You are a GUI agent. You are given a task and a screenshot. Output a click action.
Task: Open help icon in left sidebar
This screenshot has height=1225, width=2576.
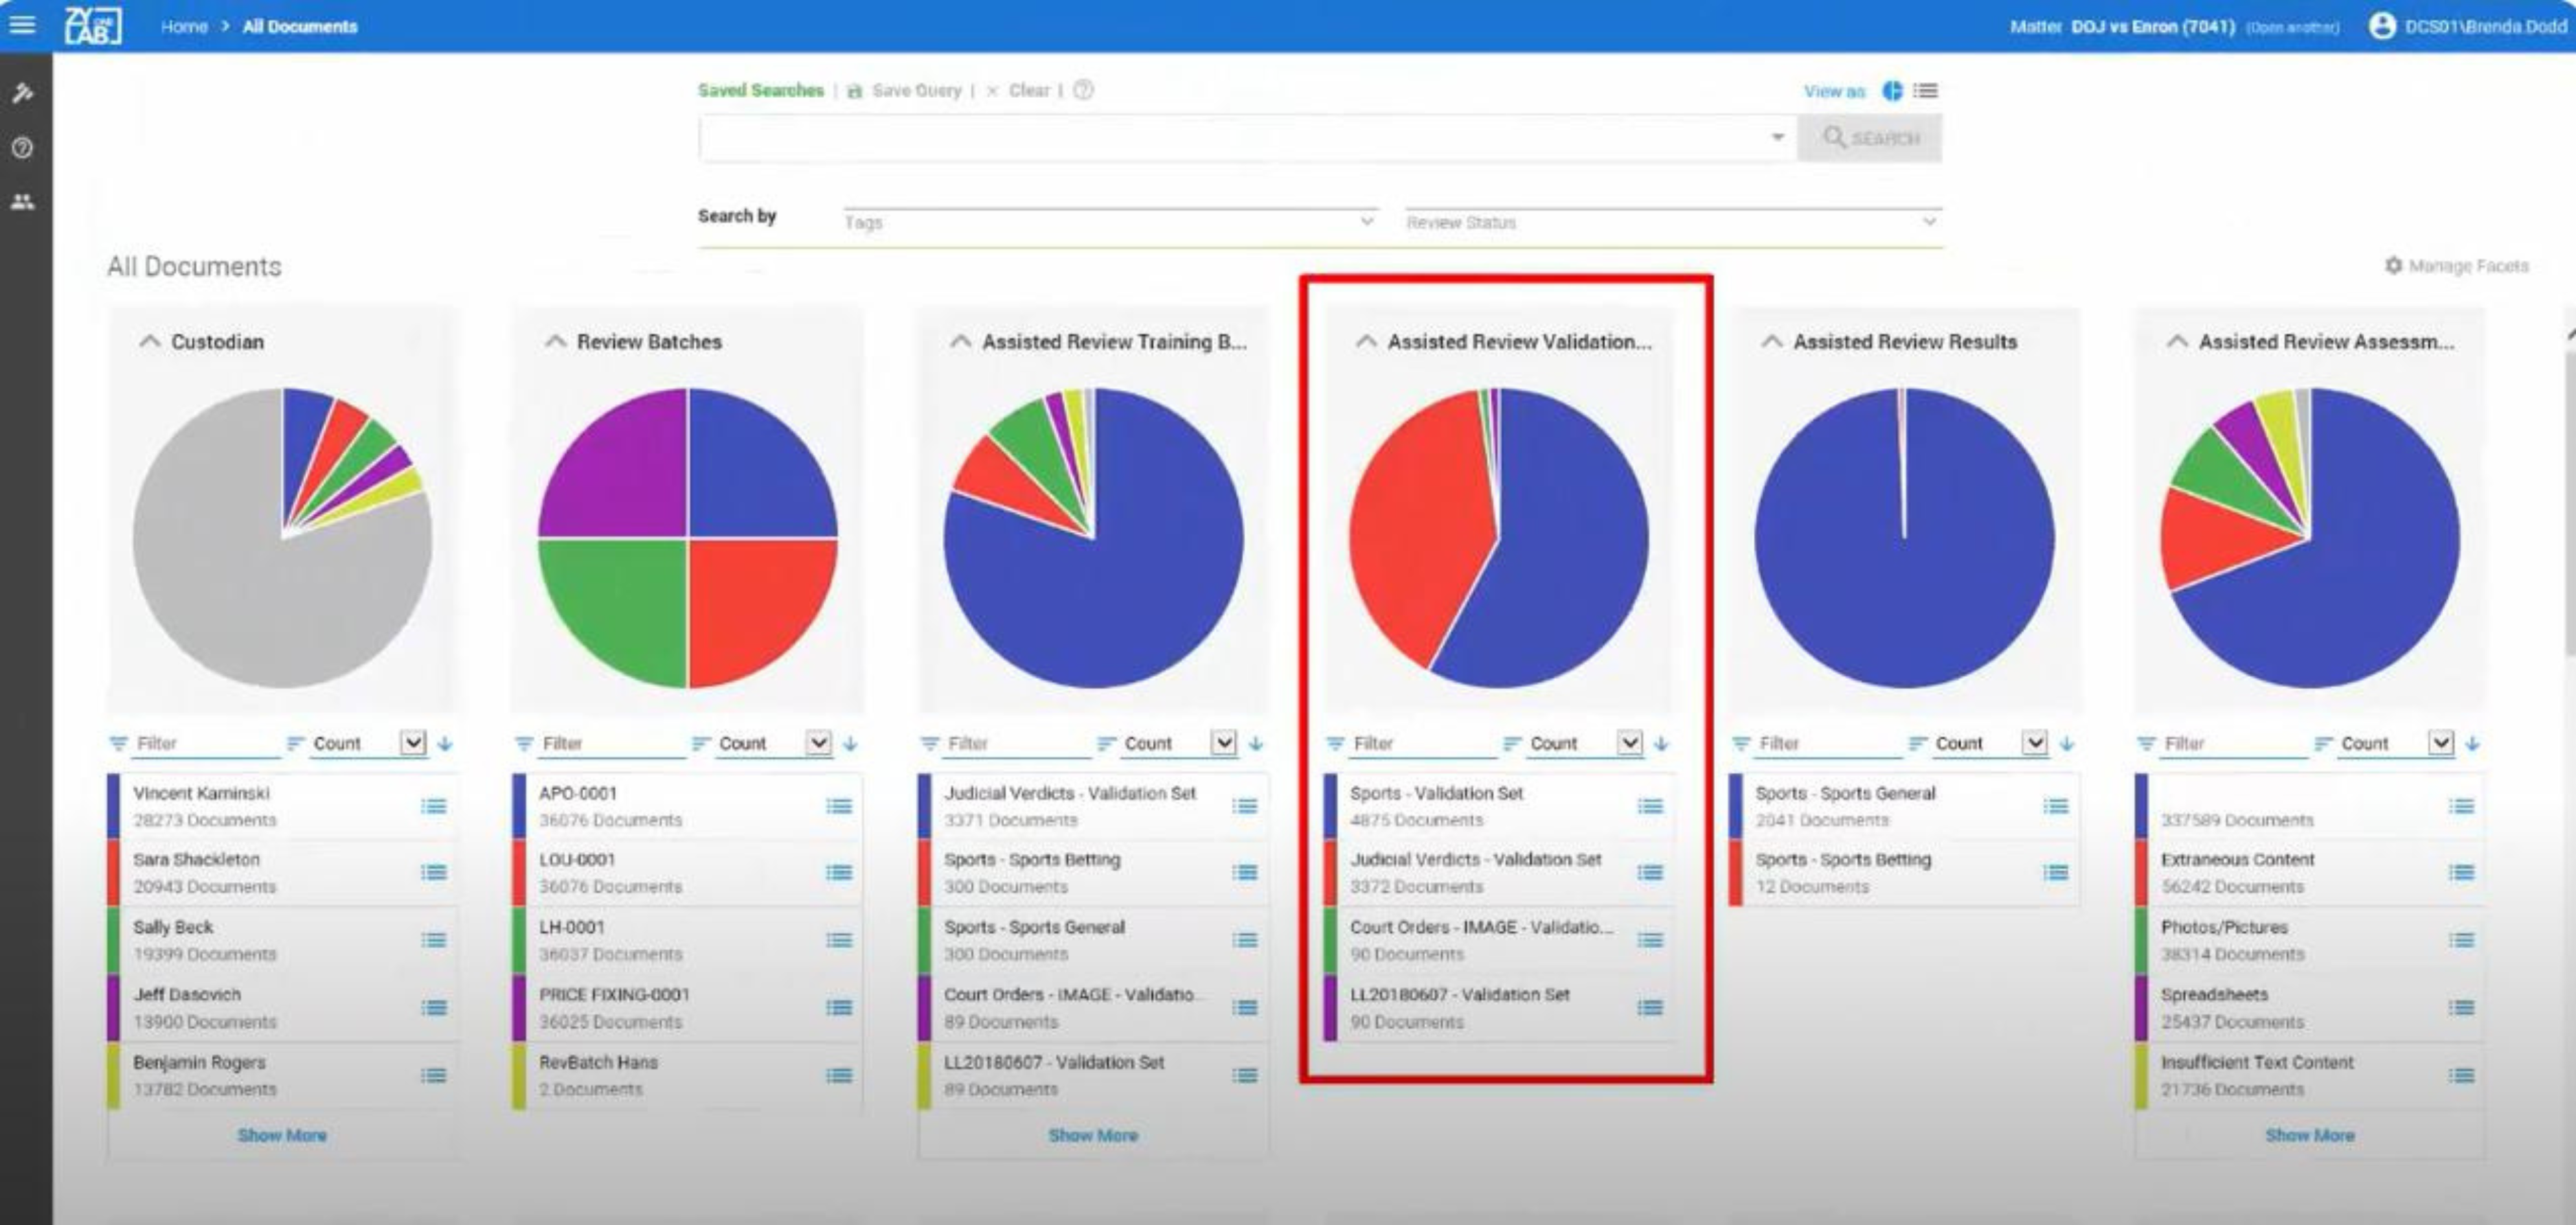pyautogui.click(x=22, y=148)
